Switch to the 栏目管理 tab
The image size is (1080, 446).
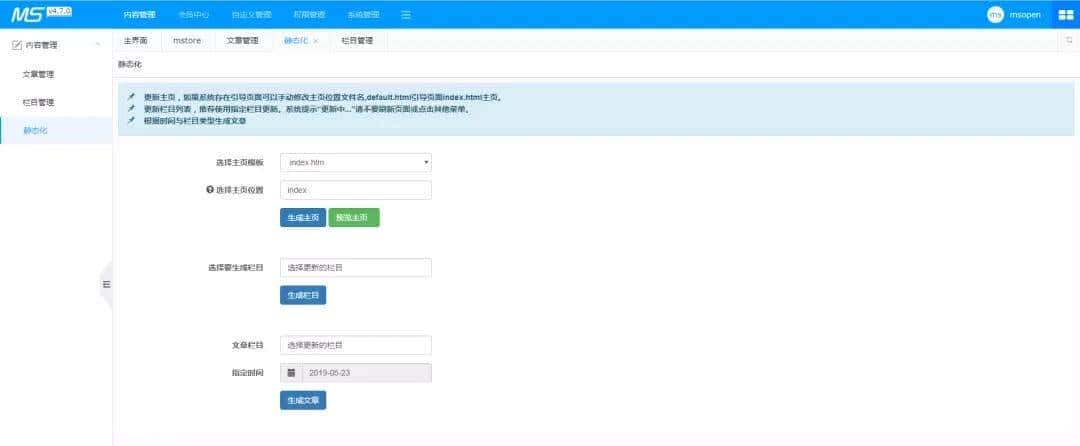click(x=357, y=41)
